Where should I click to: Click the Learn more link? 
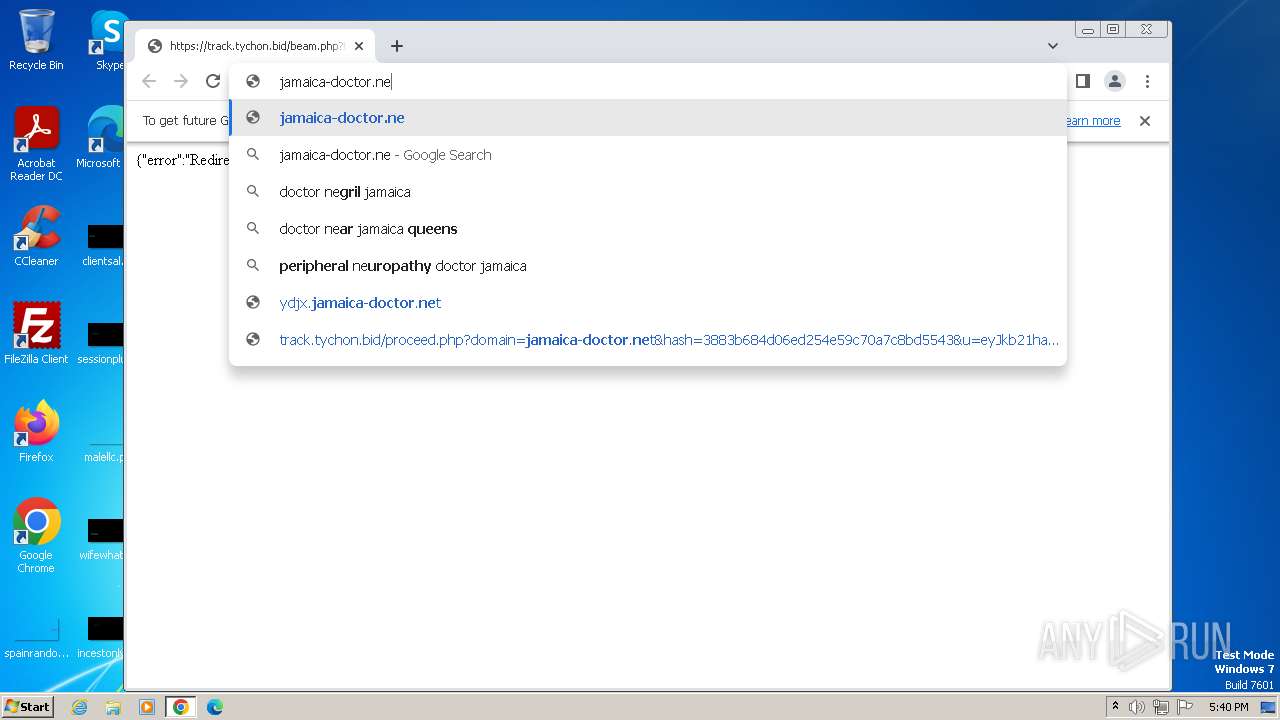pyautogui.click(x=1093, y=121)
